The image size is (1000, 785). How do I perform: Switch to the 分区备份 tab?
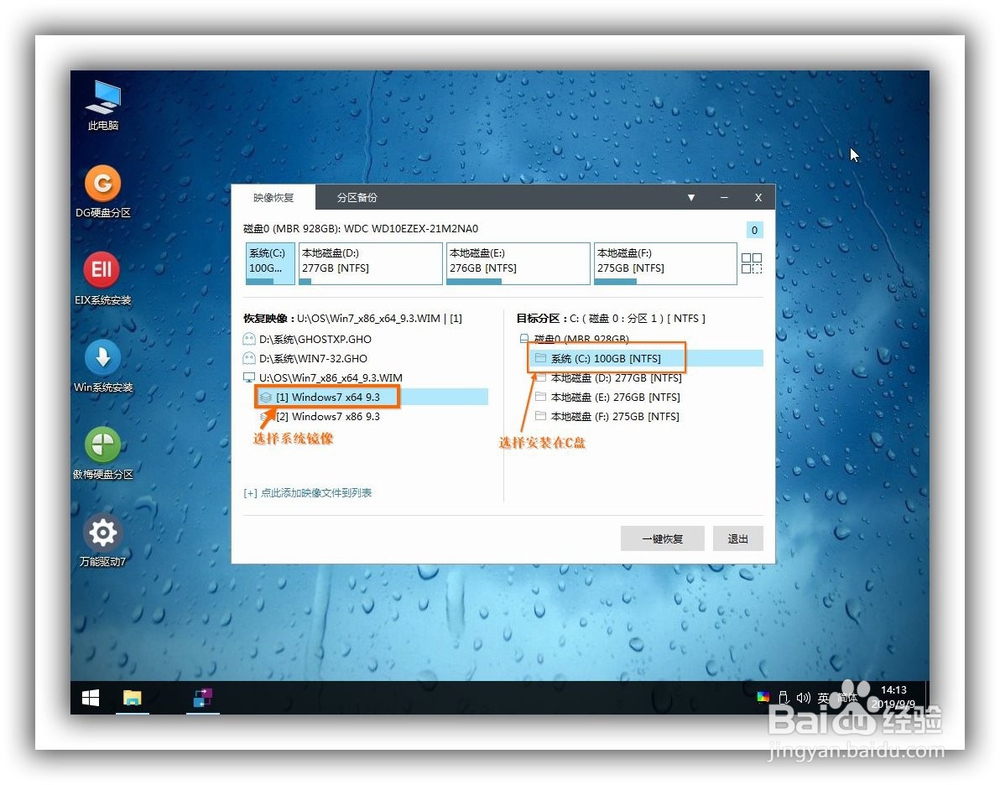click(357, 198)
